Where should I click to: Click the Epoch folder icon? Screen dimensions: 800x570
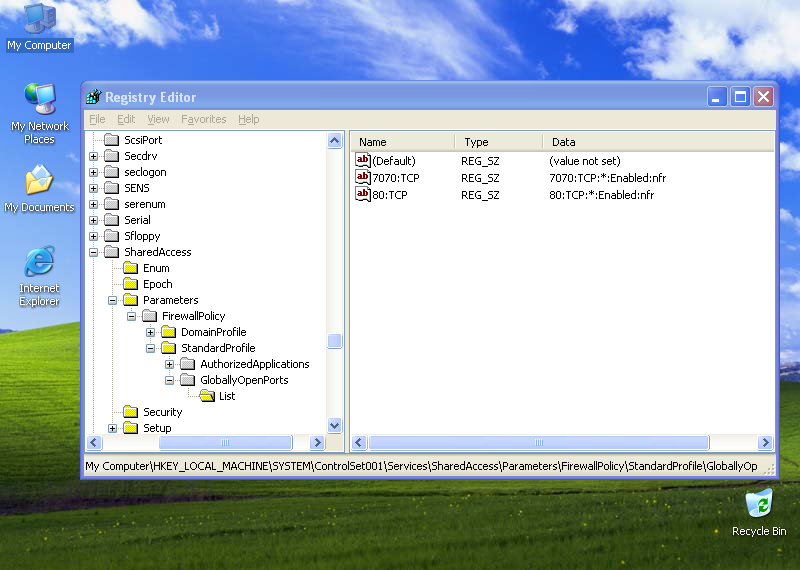pyautogui.click(x=131, y=284)
